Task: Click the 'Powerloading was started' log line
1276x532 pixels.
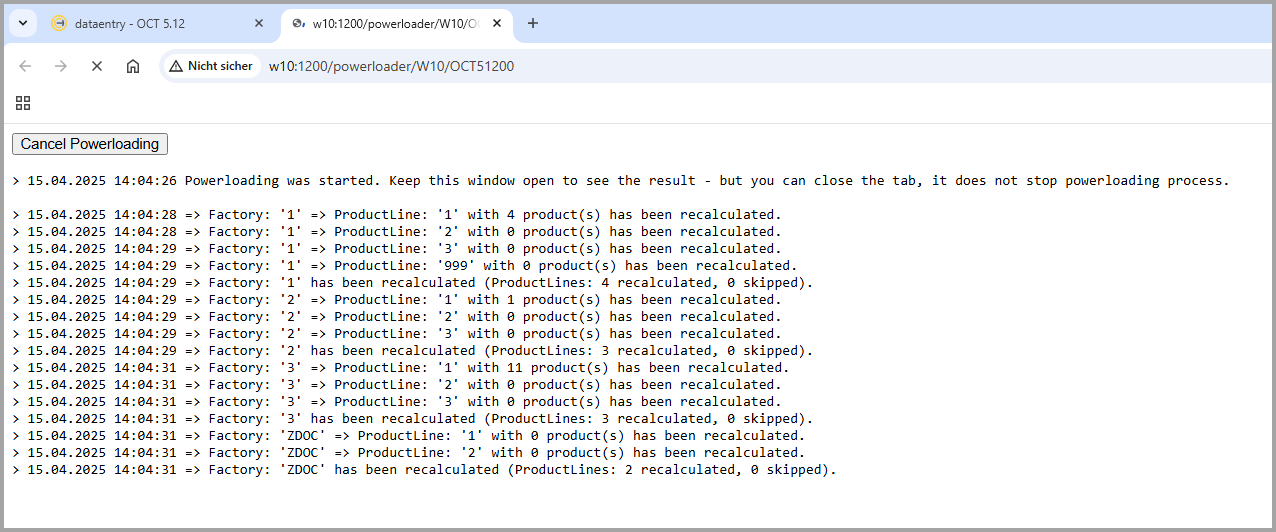Action: click(620, 181)
